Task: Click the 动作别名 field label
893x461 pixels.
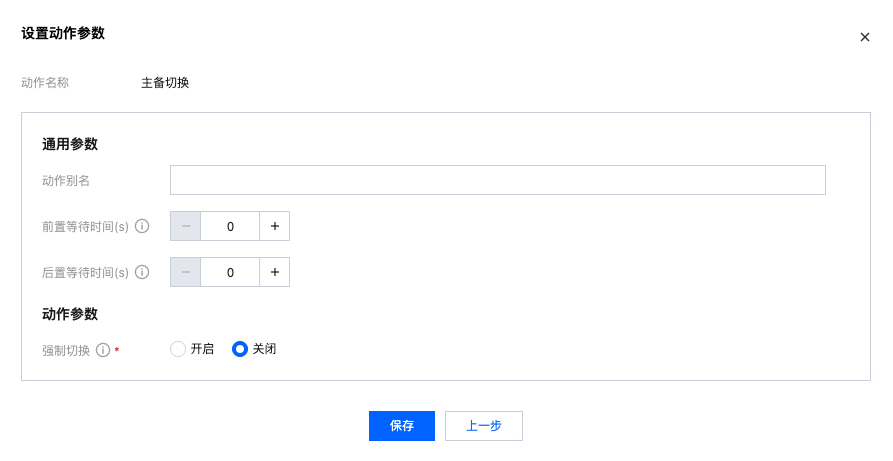Action: (x=66, y=180)
